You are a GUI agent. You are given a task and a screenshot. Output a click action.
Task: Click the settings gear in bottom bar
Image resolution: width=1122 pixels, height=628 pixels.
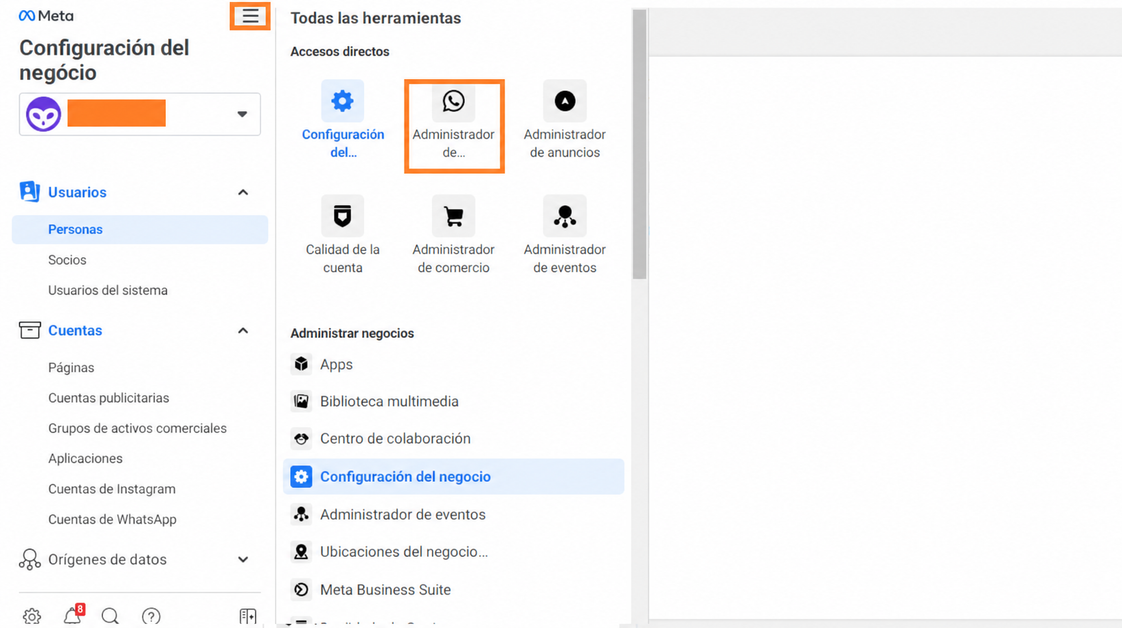[x=31, y=616]
